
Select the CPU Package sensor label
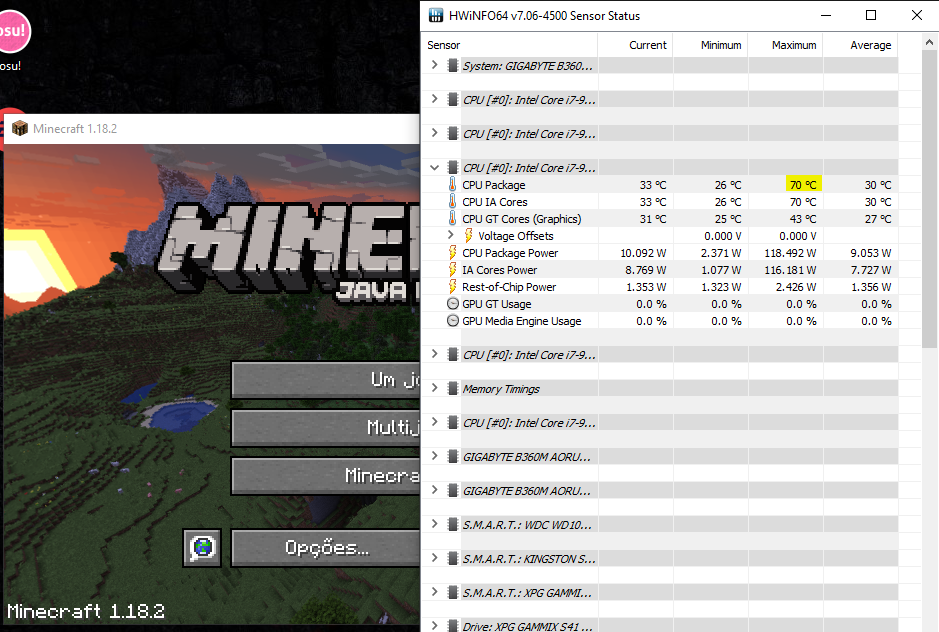click(x=493, y=185)
